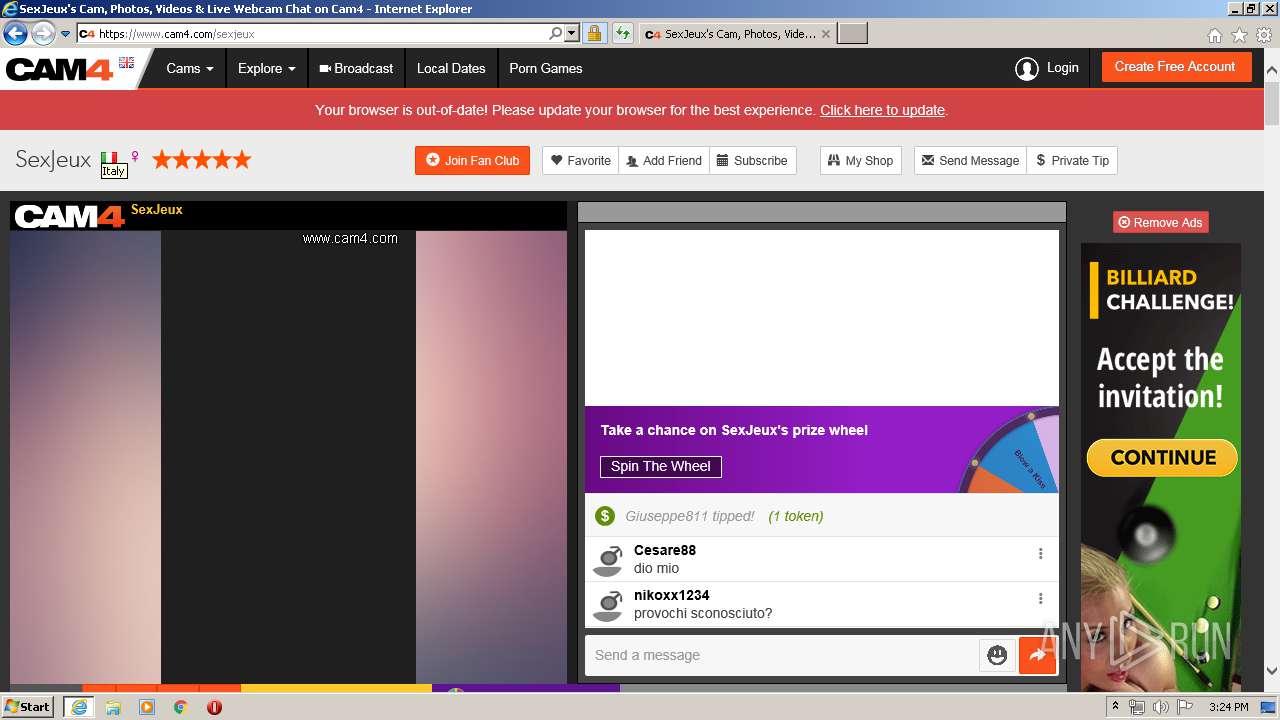The width and height of the screenshot is (1280, 720).
Task: Click the CAM4 logo in header
Action: pos(60,69)
